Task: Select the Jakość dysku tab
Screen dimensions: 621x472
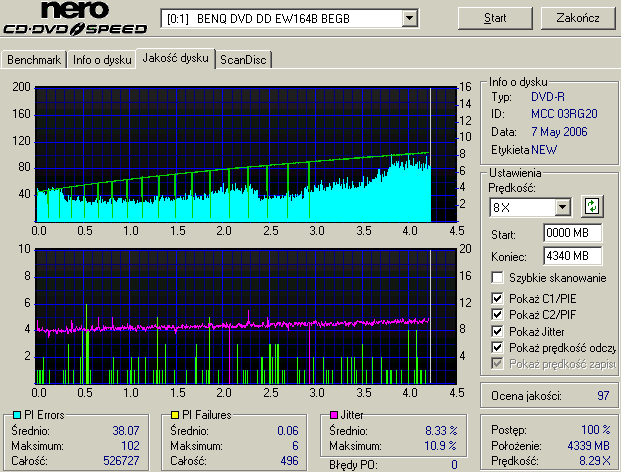Action: coord(175,58)
